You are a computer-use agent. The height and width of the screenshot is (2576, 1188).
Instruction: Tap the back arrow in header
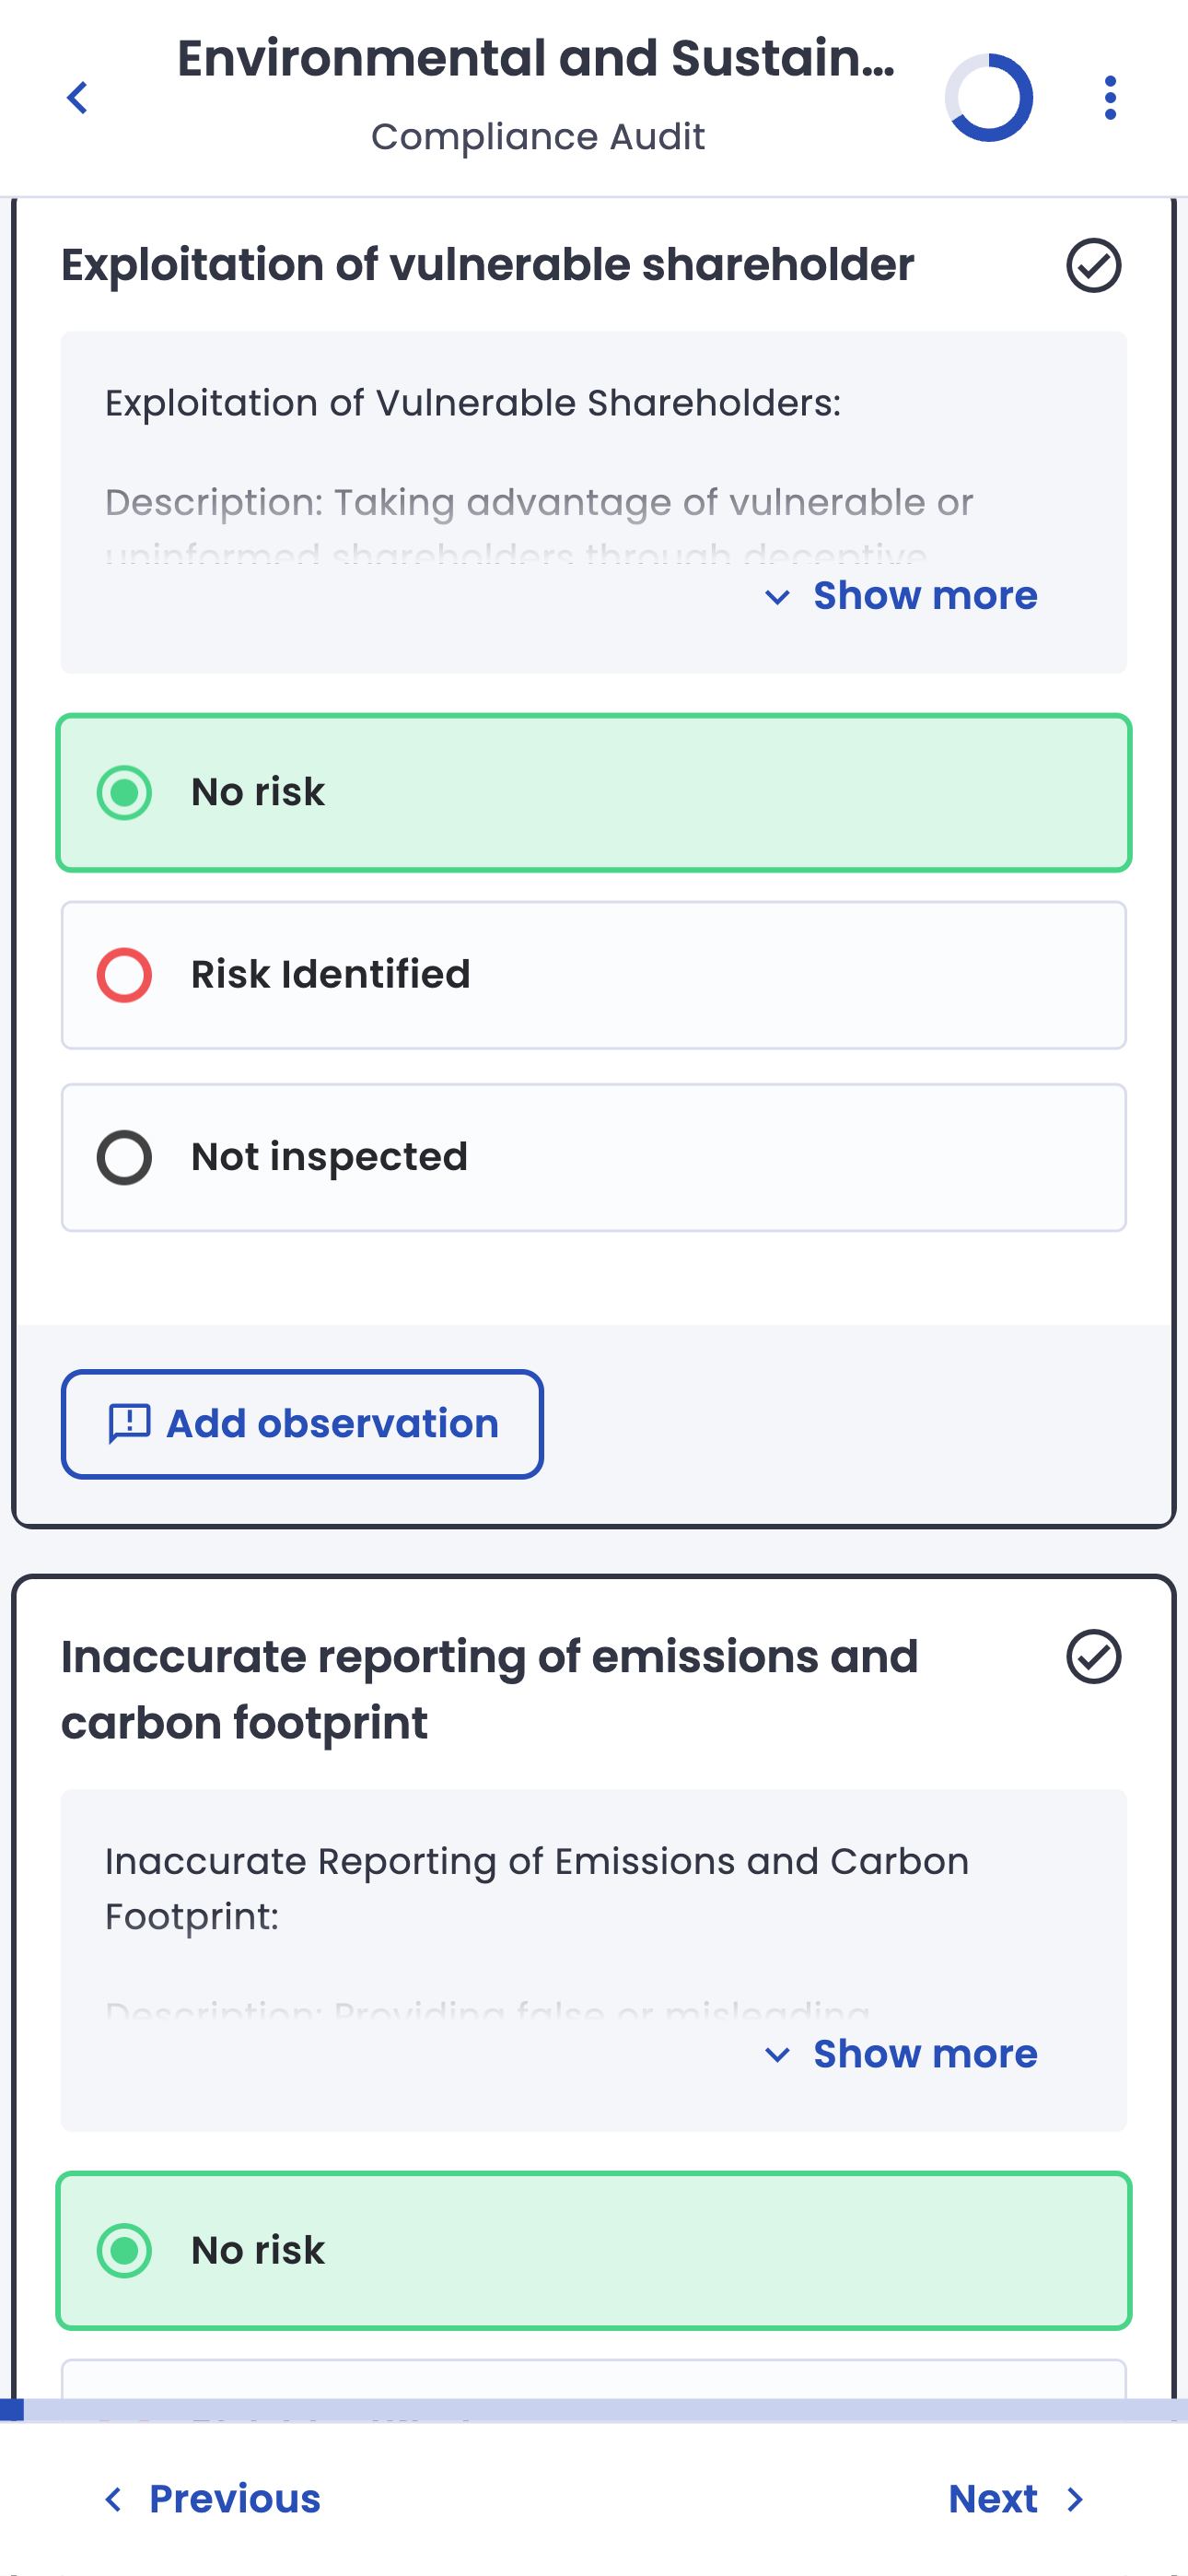click(77, 98)
